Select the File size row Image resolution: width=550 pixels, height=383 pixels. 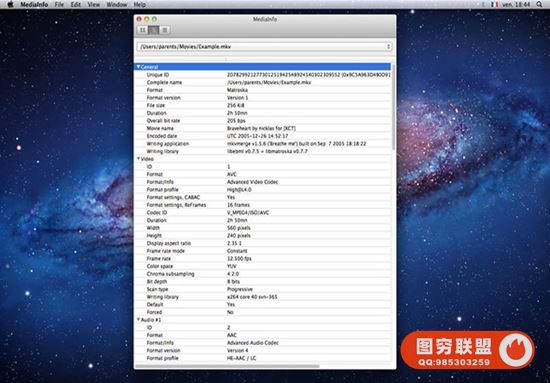coord(262,106)
